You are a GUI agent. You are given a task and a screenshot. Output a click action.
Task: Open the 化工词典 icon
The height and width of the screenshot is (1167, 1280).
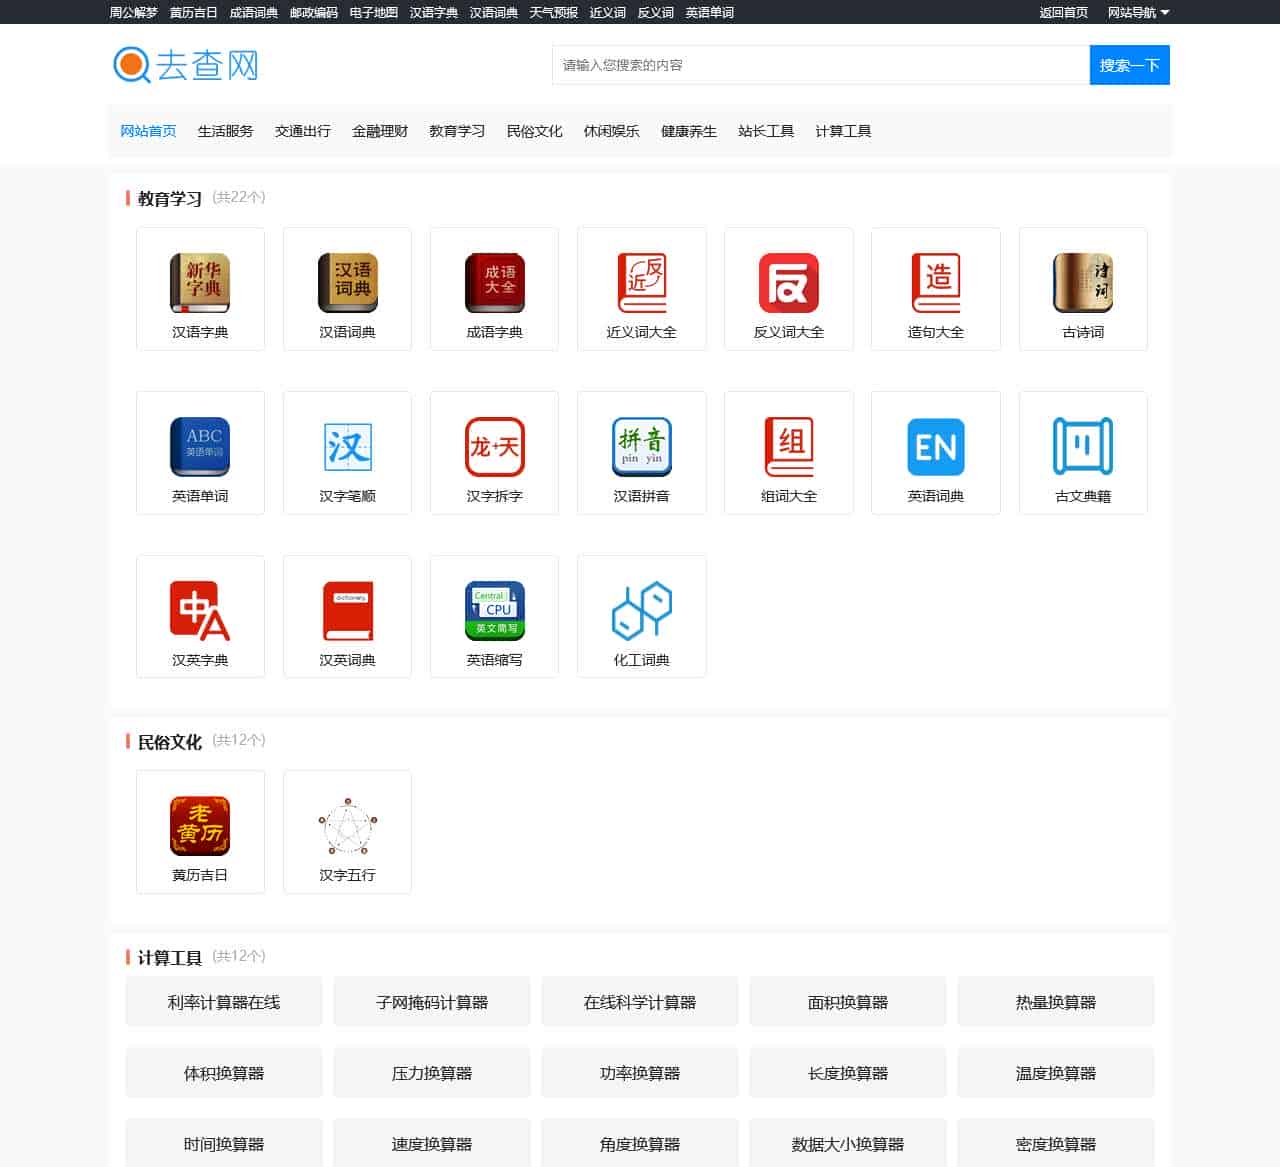(x=641, y=616)
